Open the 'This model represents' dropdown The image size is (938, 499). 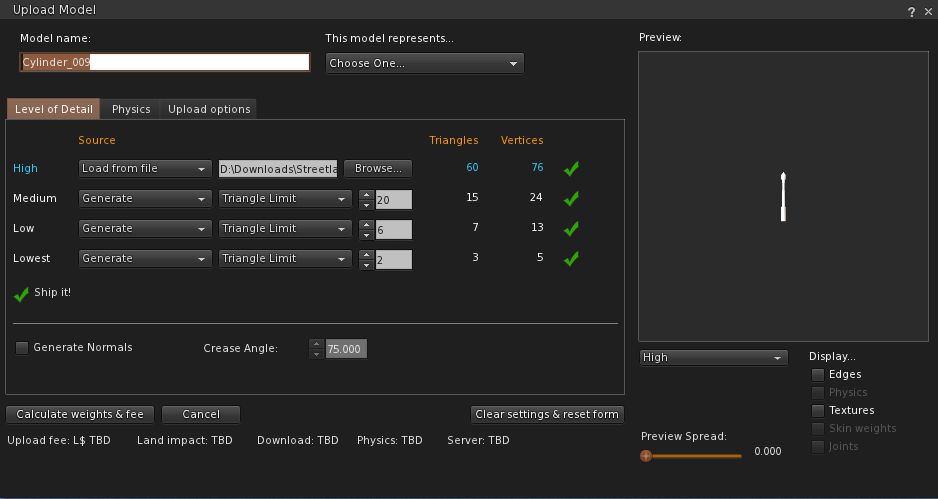click(424, 63)
